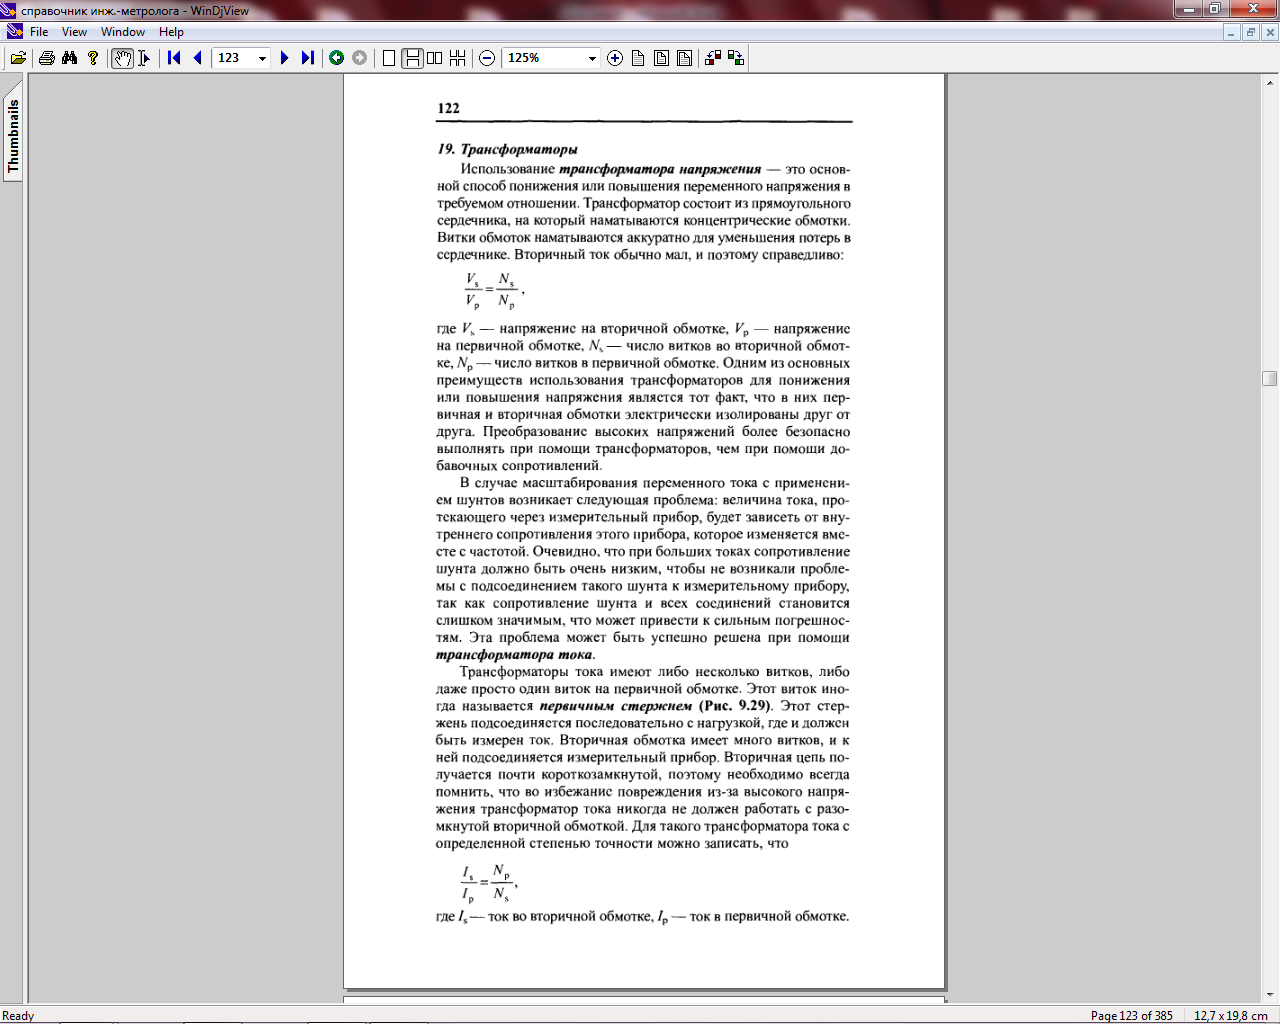
Task: Go to the previous page
Action: [197, 58]
